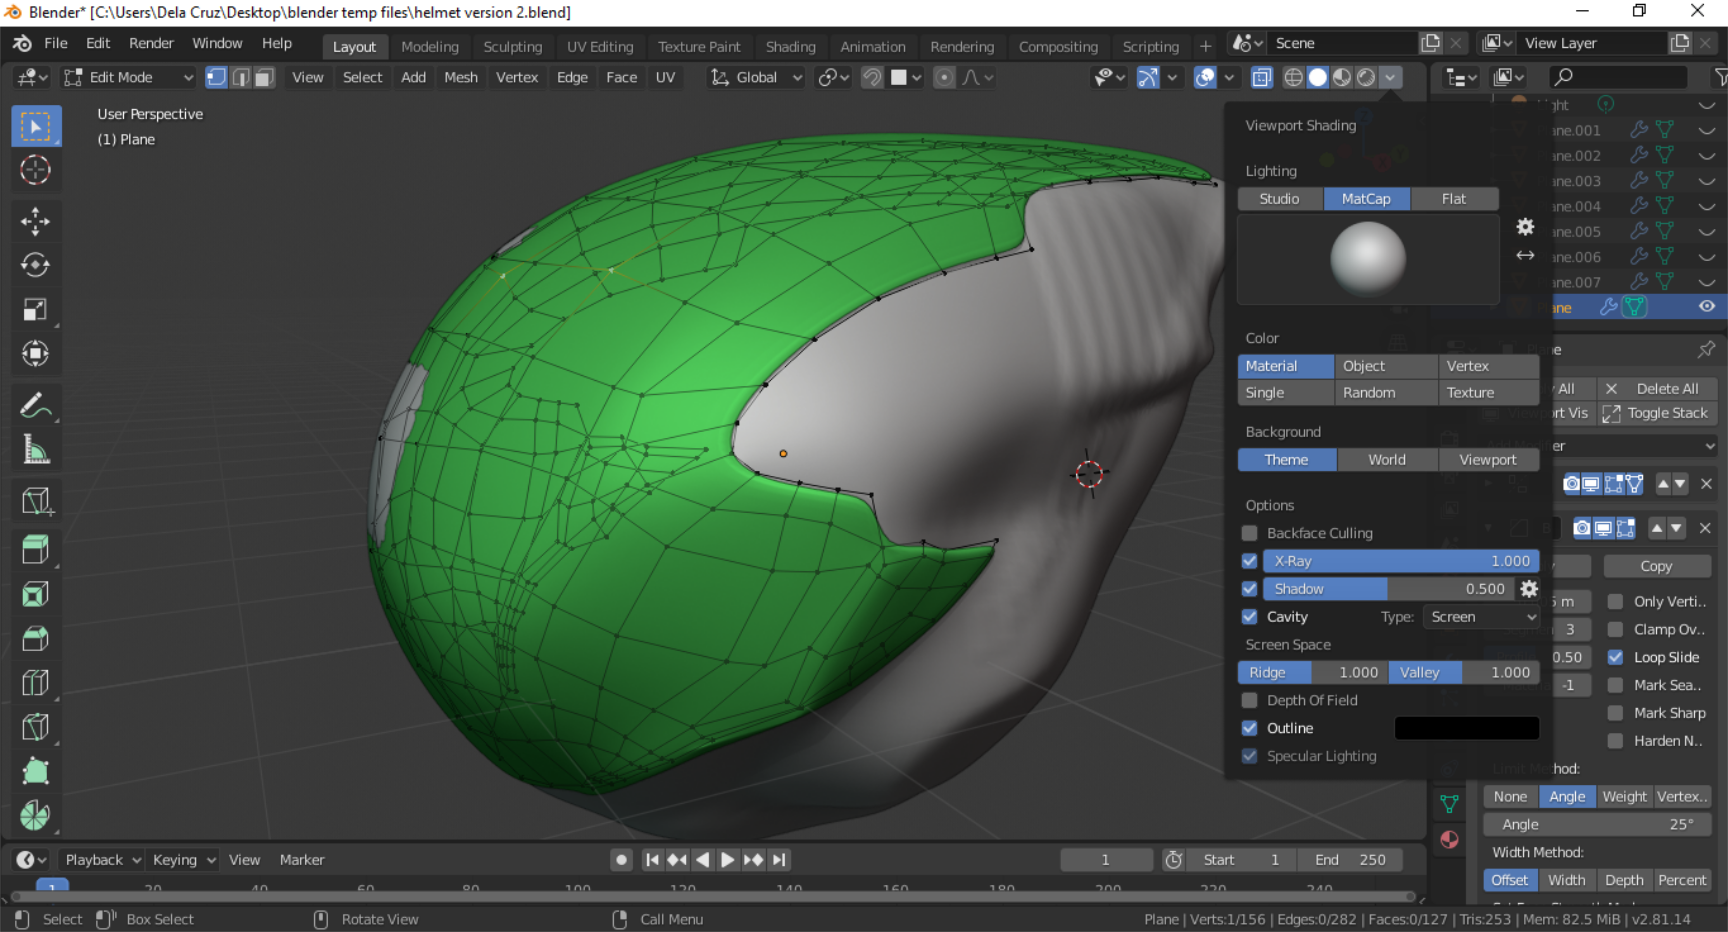
Task: Switch to Sculpting workspace tab
Action: coord(512,47)
